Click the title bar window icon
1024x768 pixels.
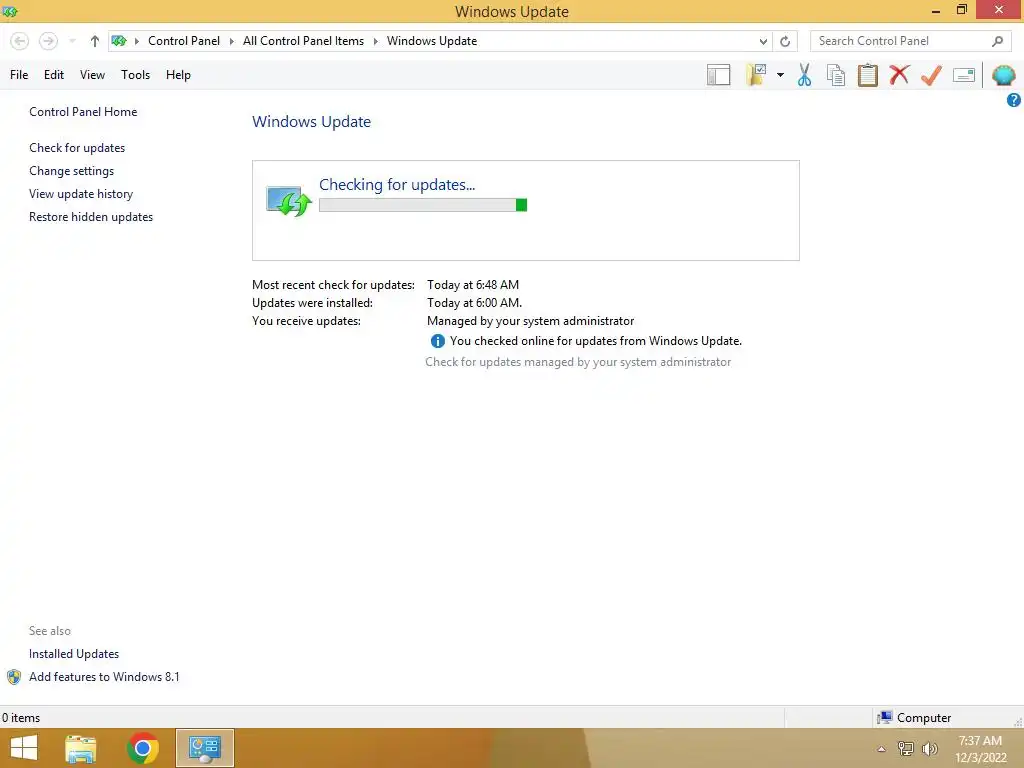pos(10,11)
